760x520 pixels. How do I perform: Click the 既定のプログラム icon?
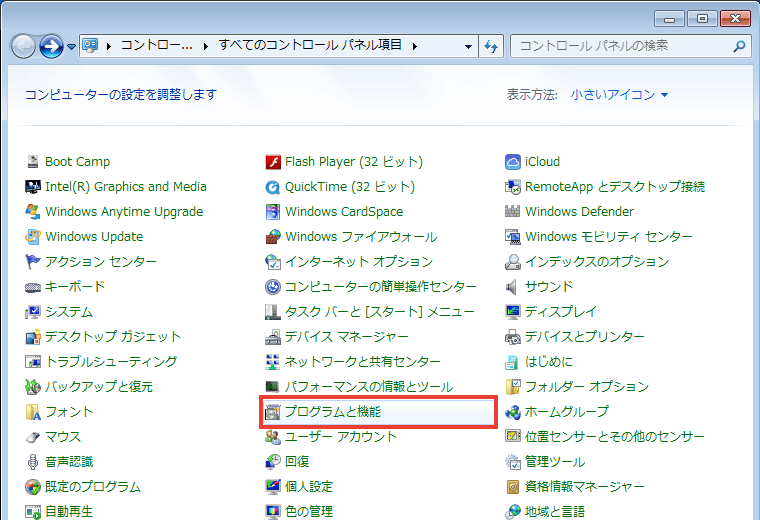pos(32,487)
